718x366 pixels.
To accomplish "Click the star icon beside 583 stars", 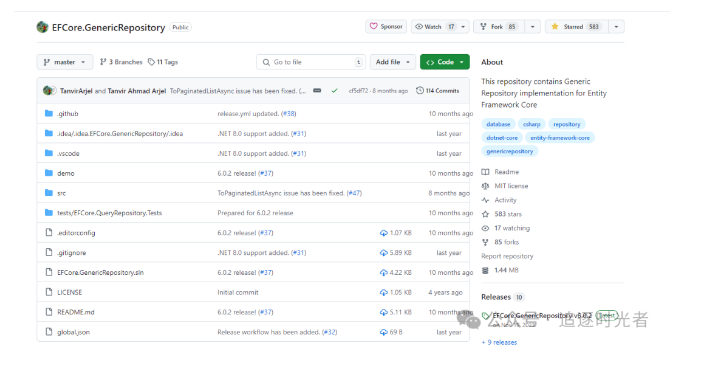I will pyautogui.click(x=485, y=214).
